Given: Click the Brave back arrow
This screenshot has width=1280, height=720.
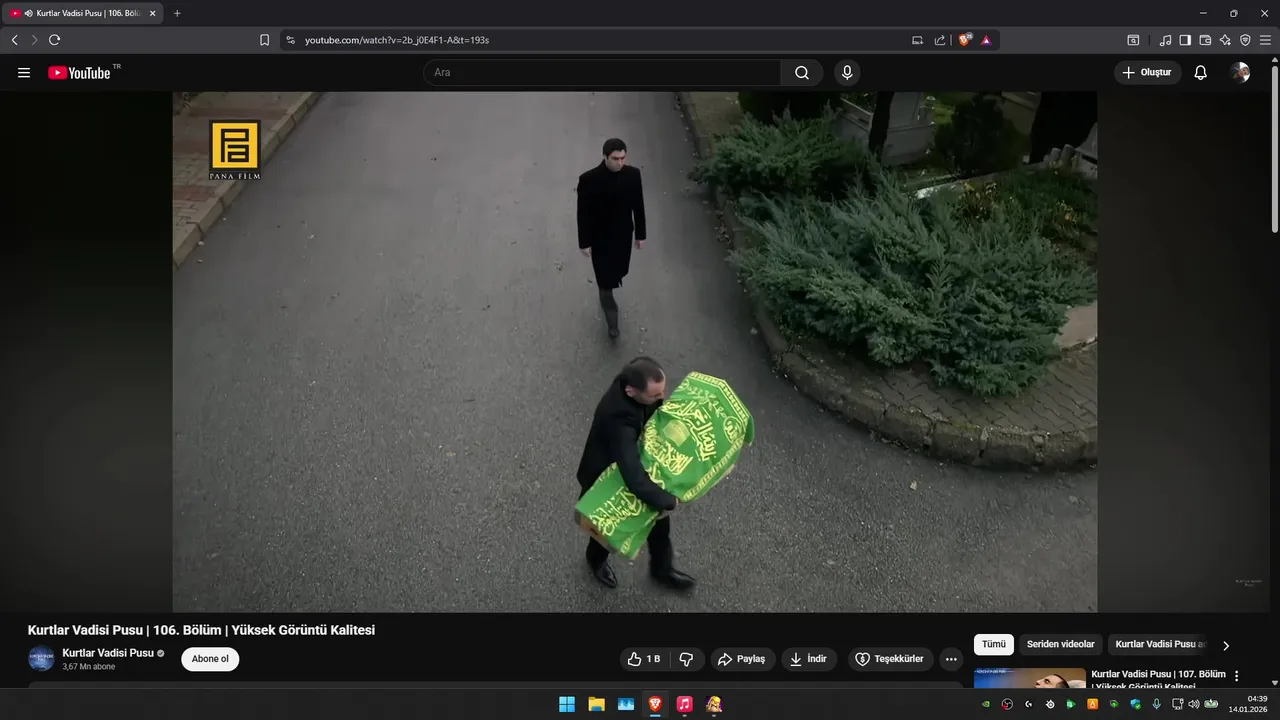Looking at the screenshot, I should pyautogui.click(x=14, y=40).
